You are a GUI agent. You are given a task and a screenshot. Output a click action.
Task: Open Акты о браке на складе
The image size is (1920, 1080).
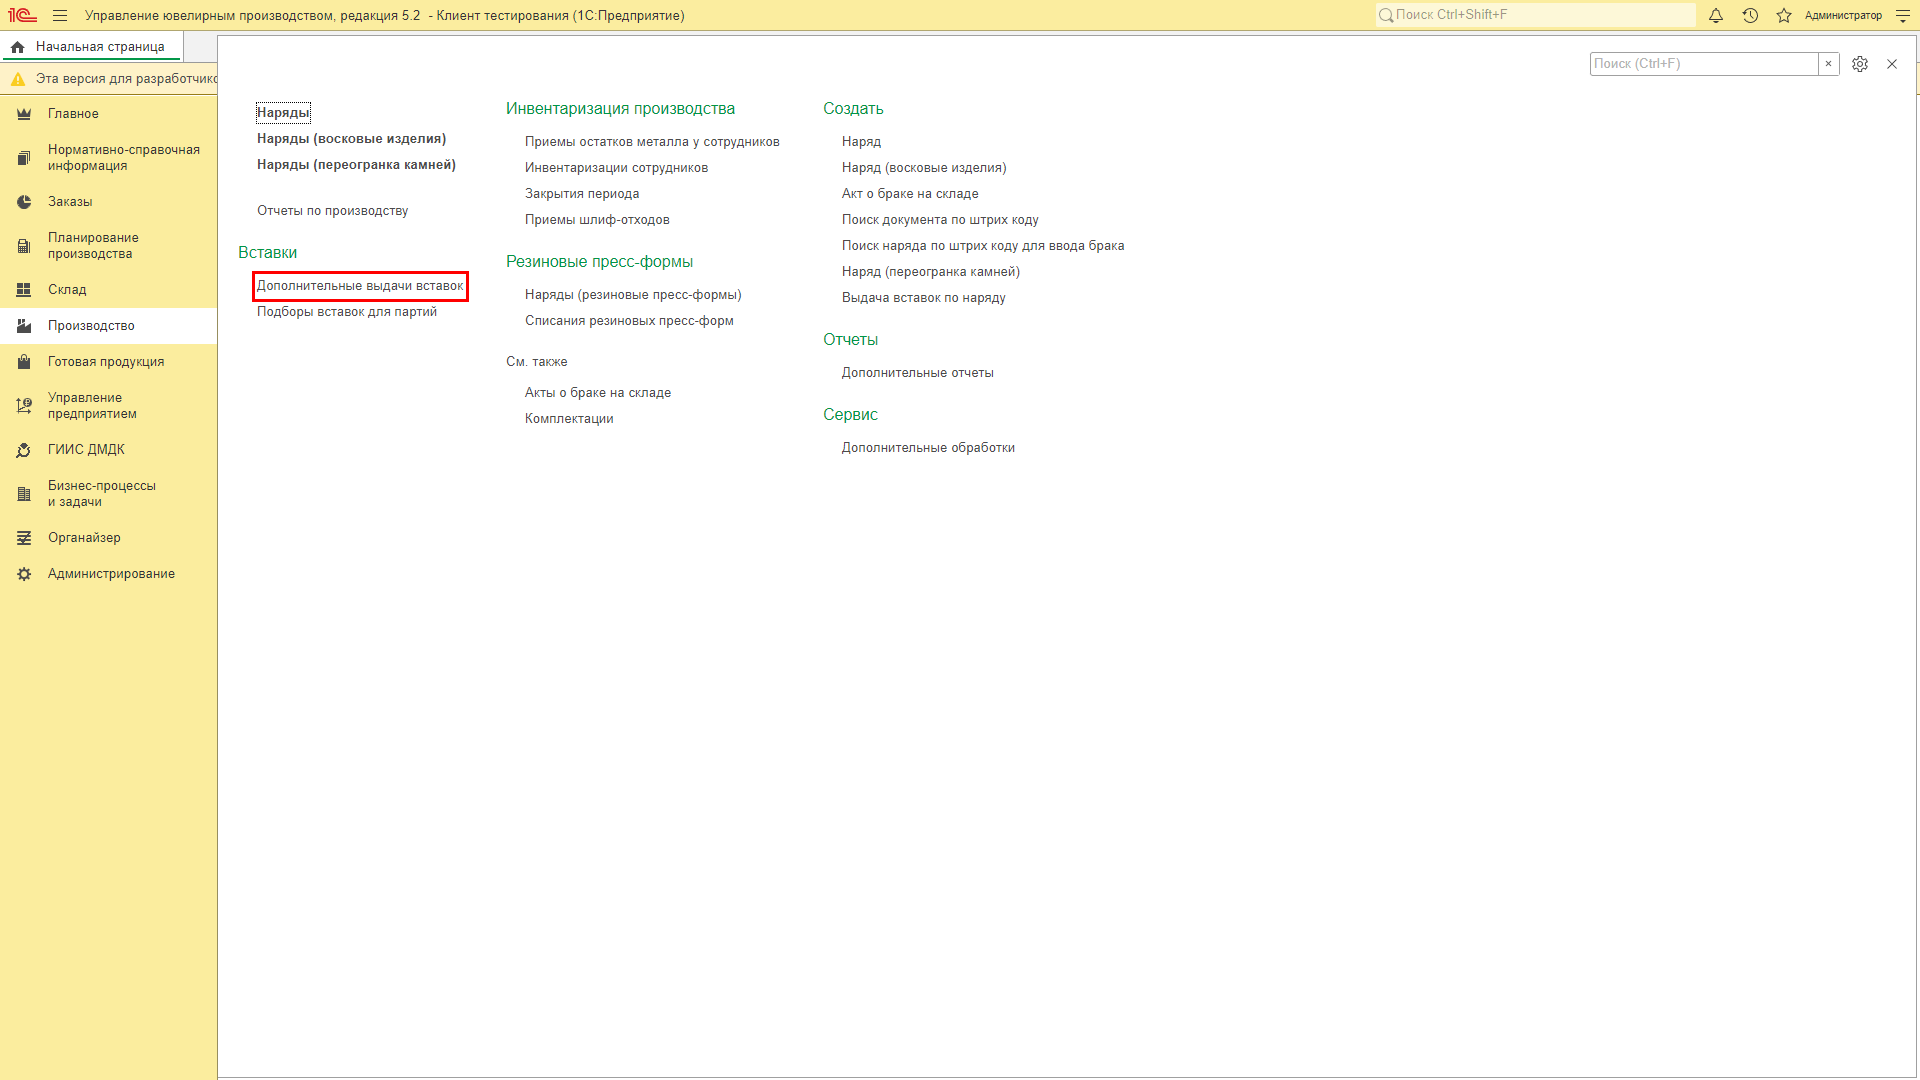coord(598,393)
